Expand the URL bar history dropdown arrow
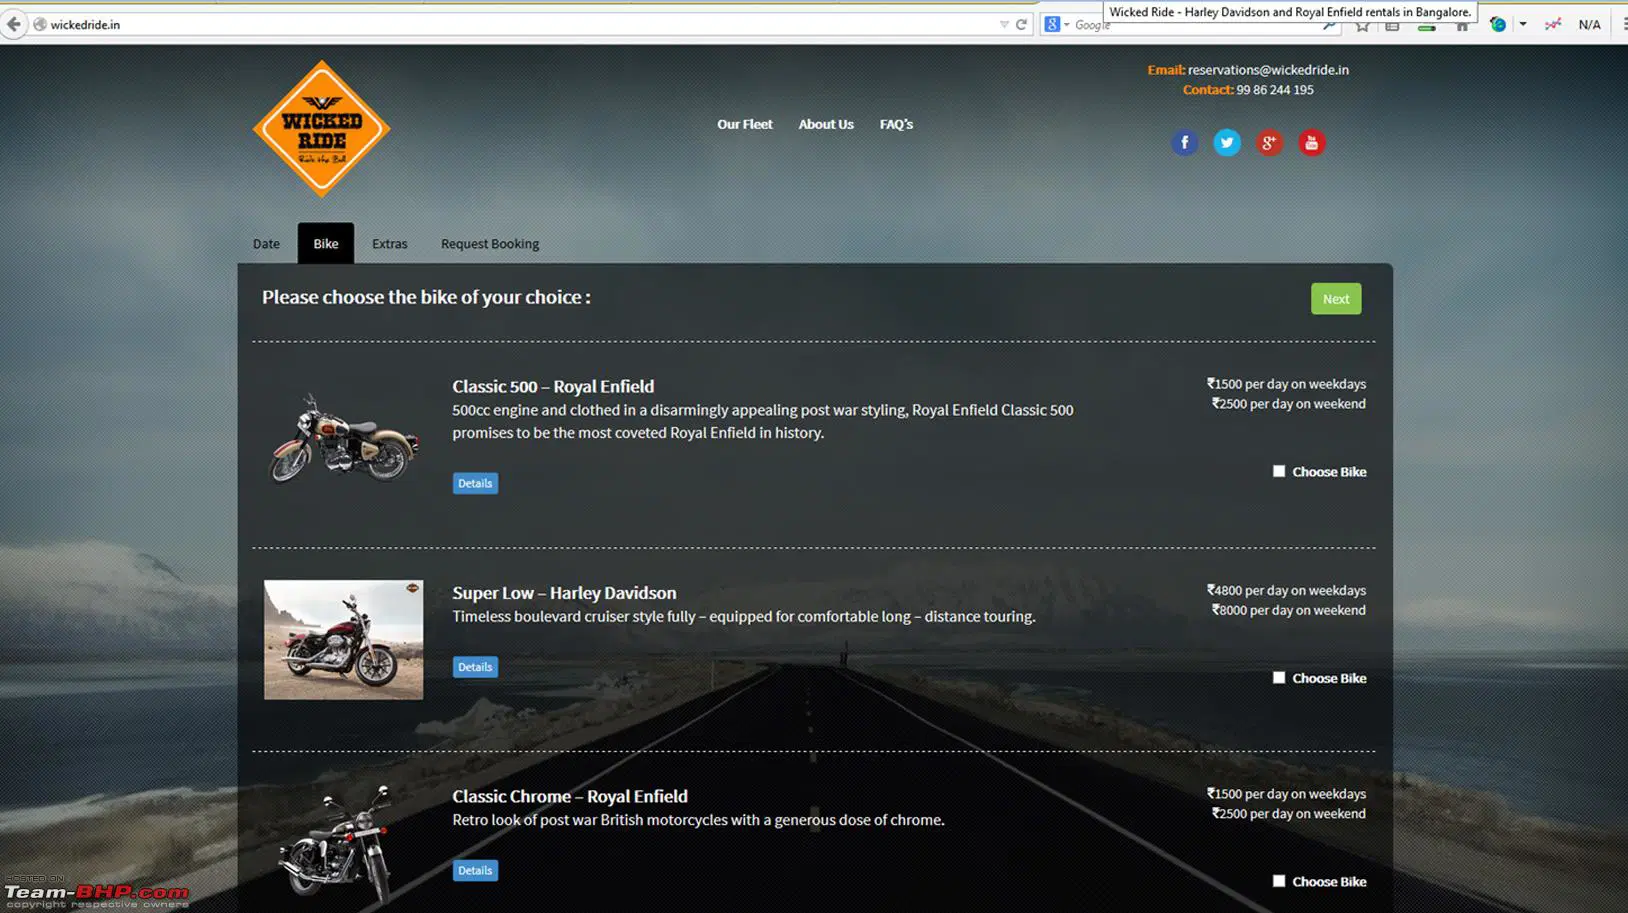The image size is (1628, 913). point(1004,24)
